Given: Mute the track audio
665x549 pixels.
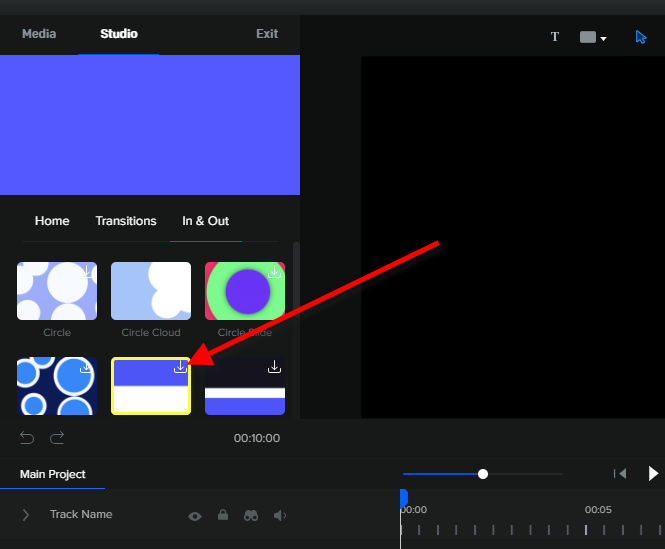Looking at the screenshot, I should point(279,515).
